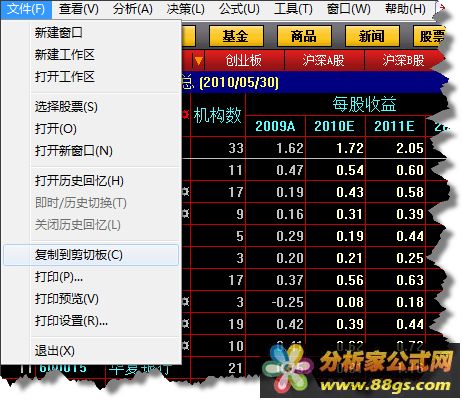The height and width of the screenshot is (400, 462).
Task: Select 打开历史回忆(H) entry
Action: [91, 181]
